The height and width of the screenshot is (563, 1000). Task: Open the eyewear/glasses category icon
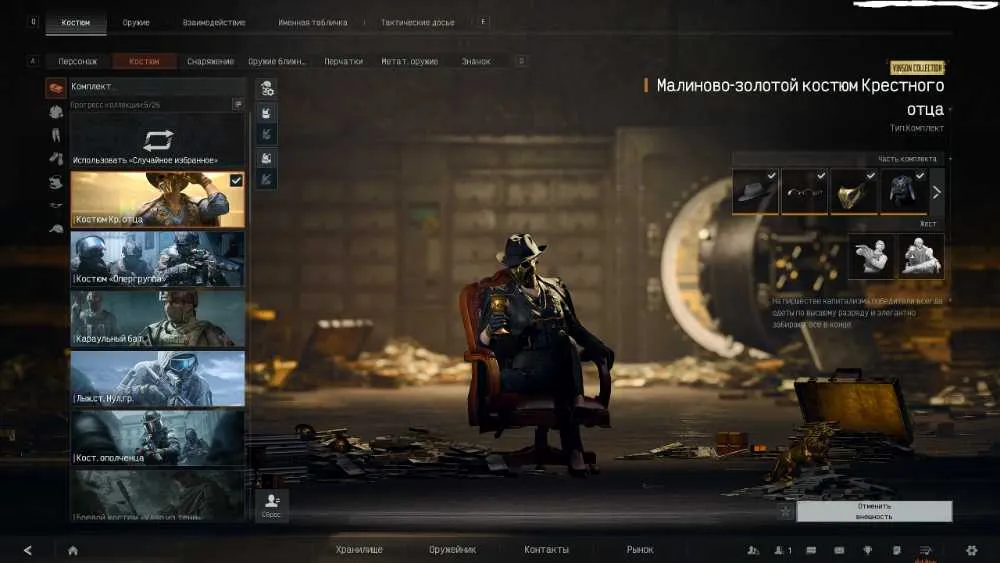point(55,205)
